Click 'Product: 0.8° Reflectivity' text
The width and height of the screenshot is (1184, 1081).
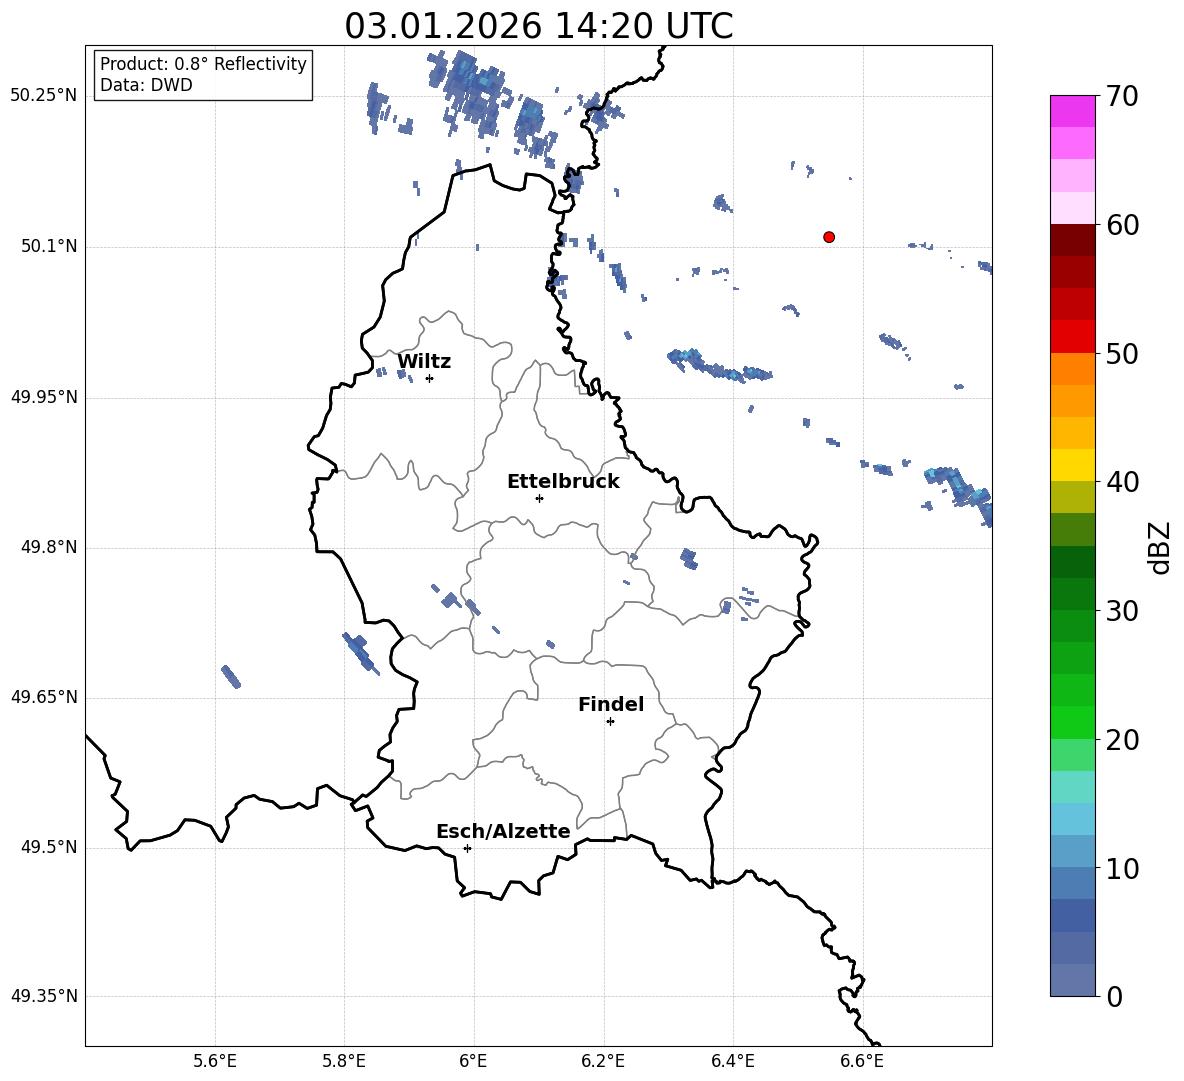203,63
